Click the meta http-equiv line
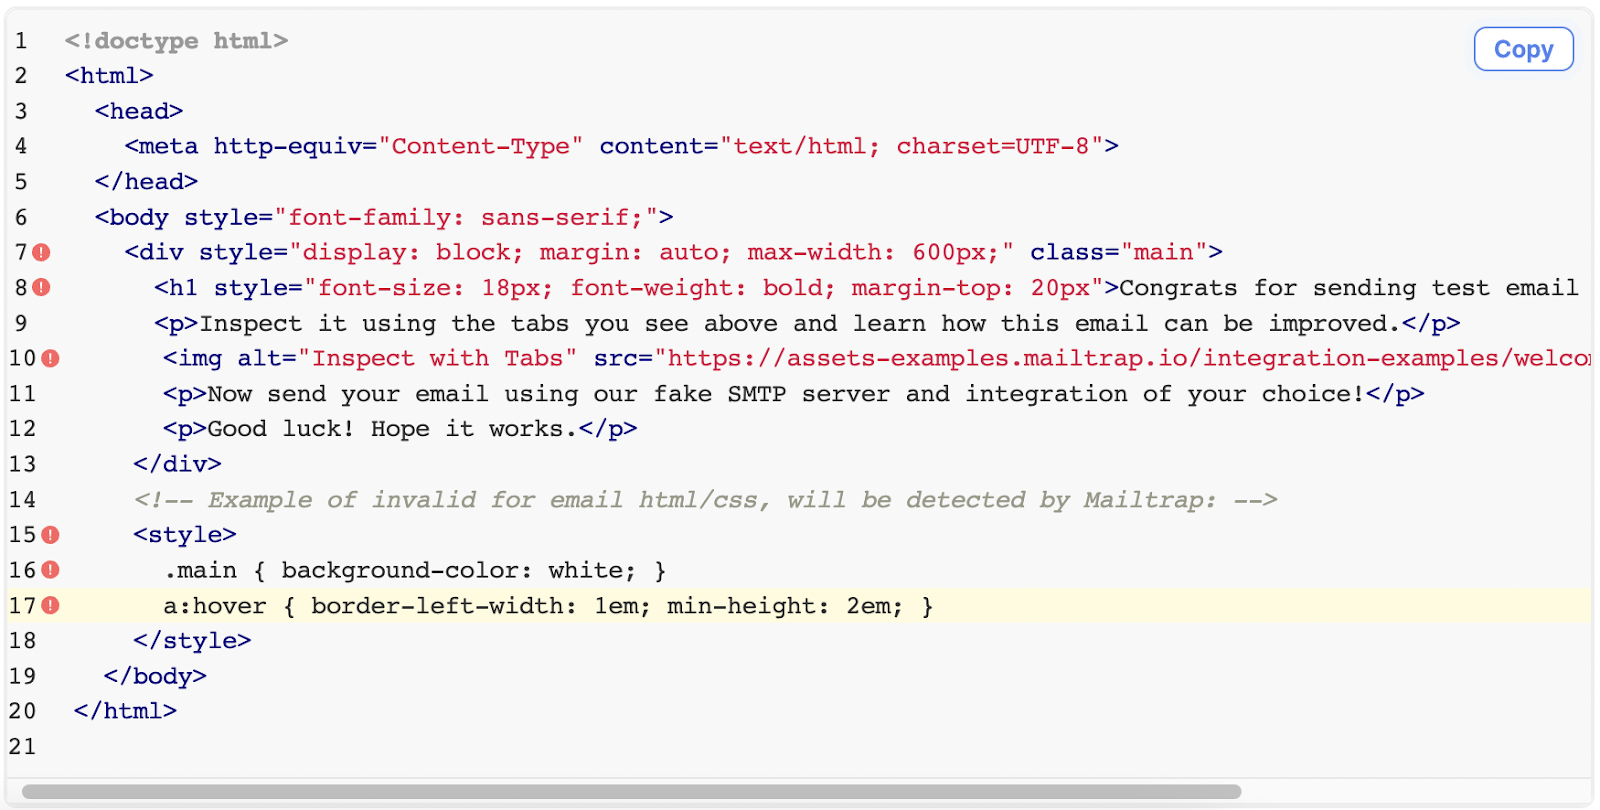Viewport: 1600px width, 810px height. click(x=621, y=146)
